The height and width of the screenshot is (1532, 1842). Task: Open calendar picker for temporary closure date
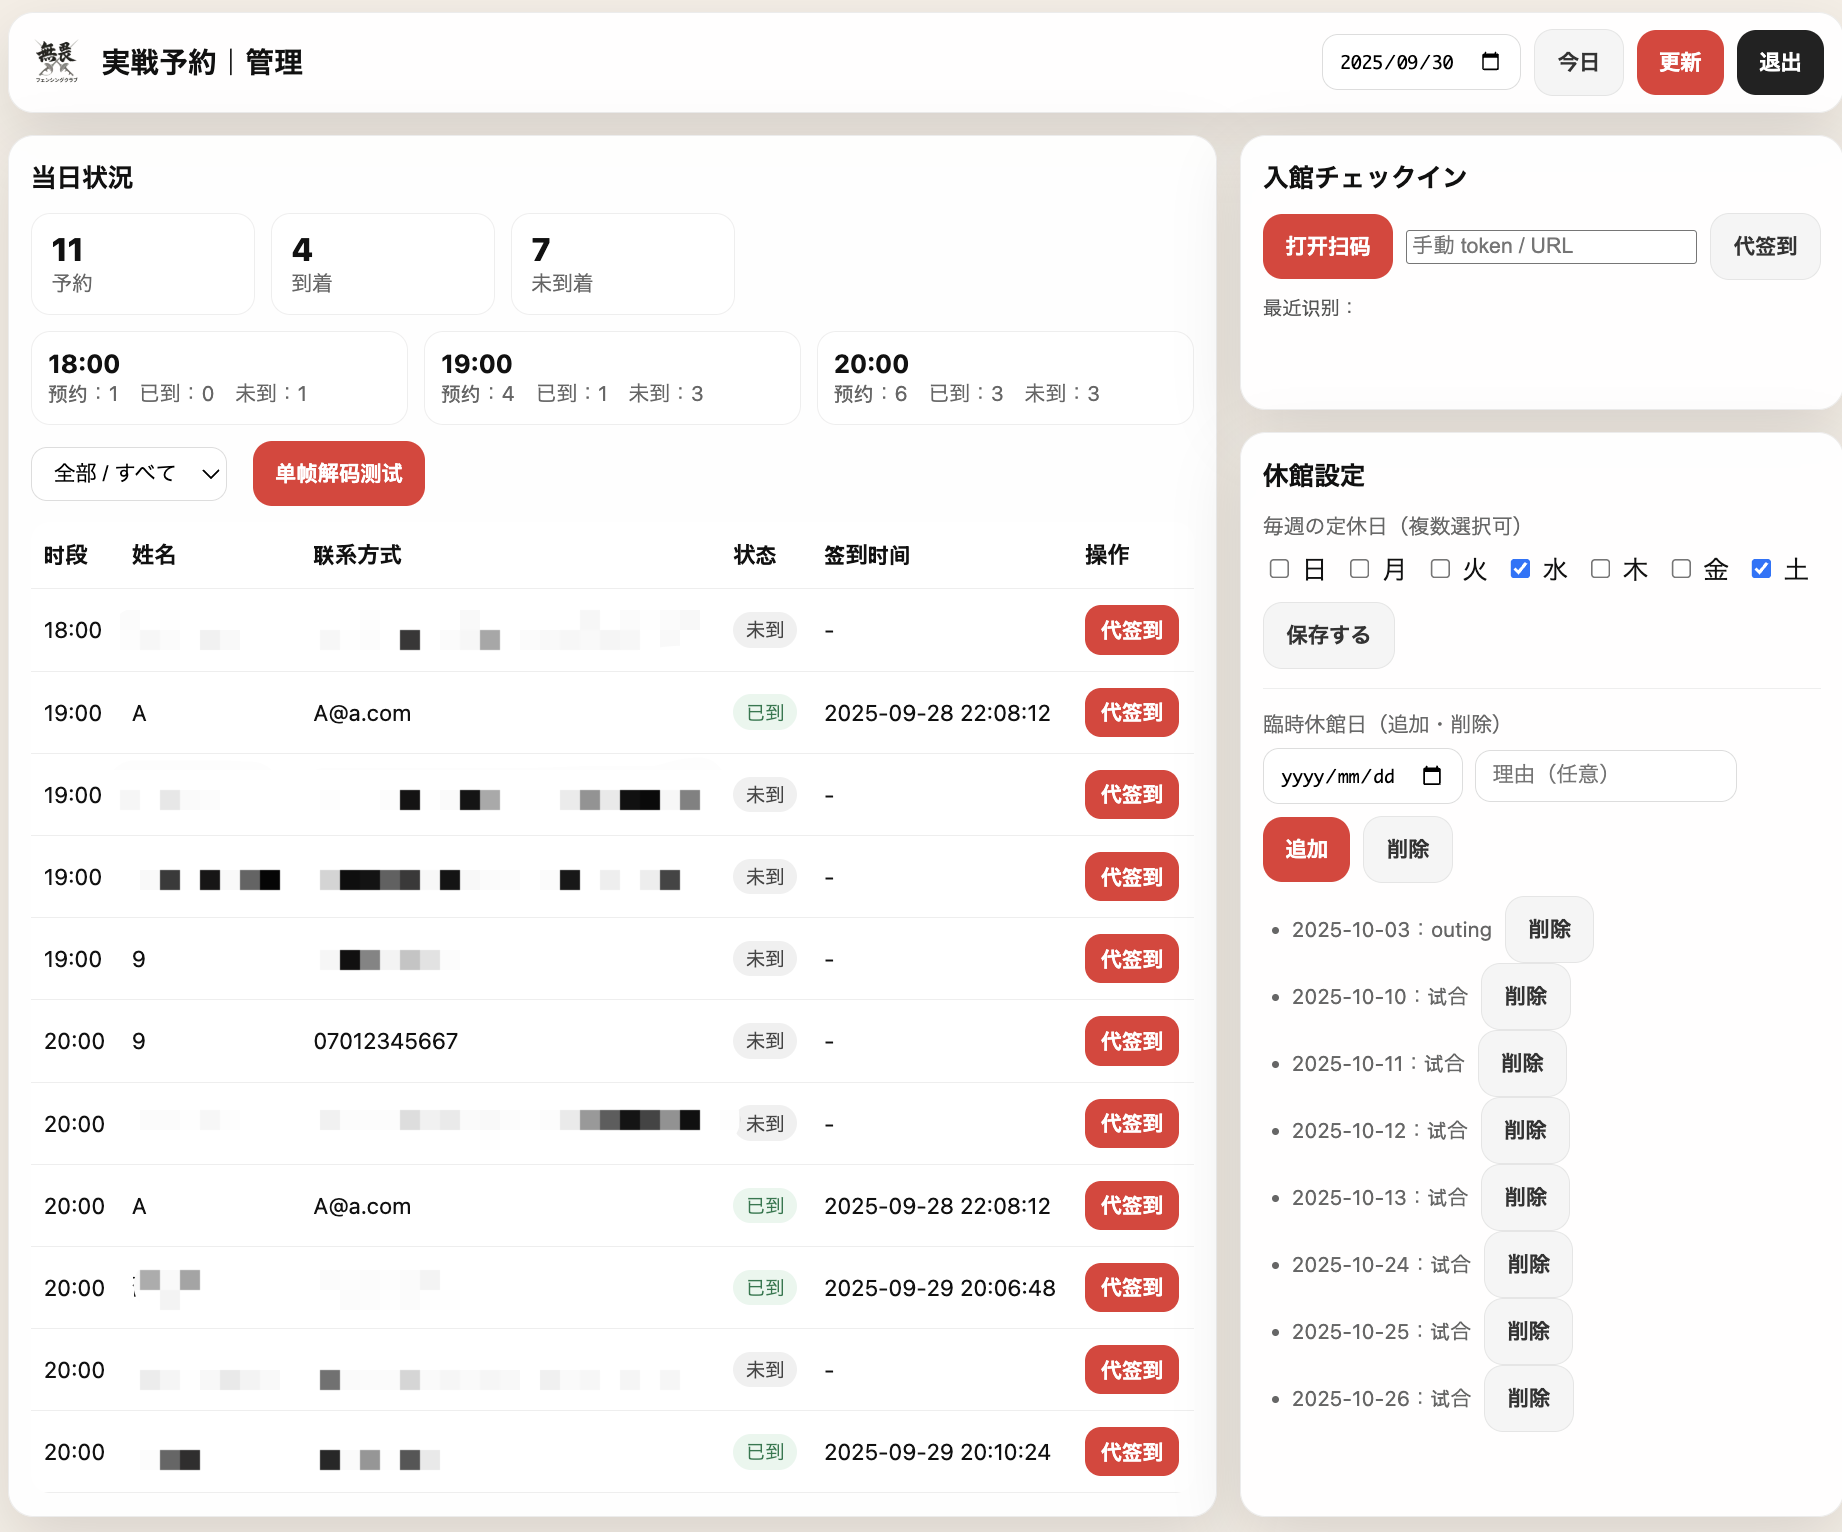[x=1431, y=776]
